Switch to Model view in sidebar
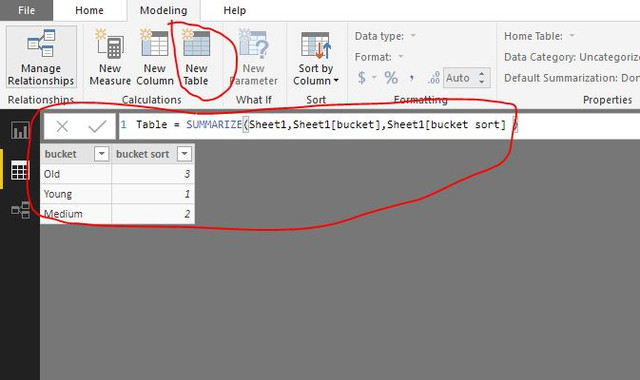 [x=20, y=210]
